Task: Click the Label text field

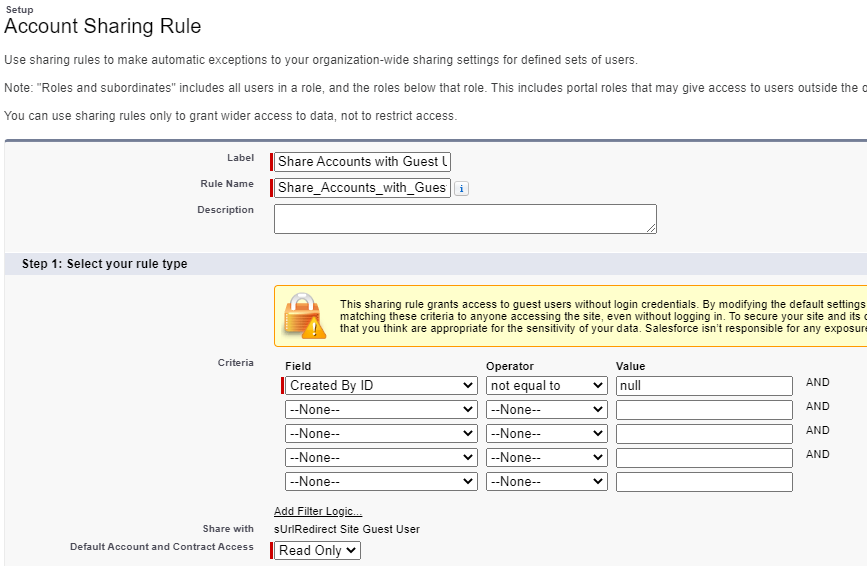Action: pos(363,161)
